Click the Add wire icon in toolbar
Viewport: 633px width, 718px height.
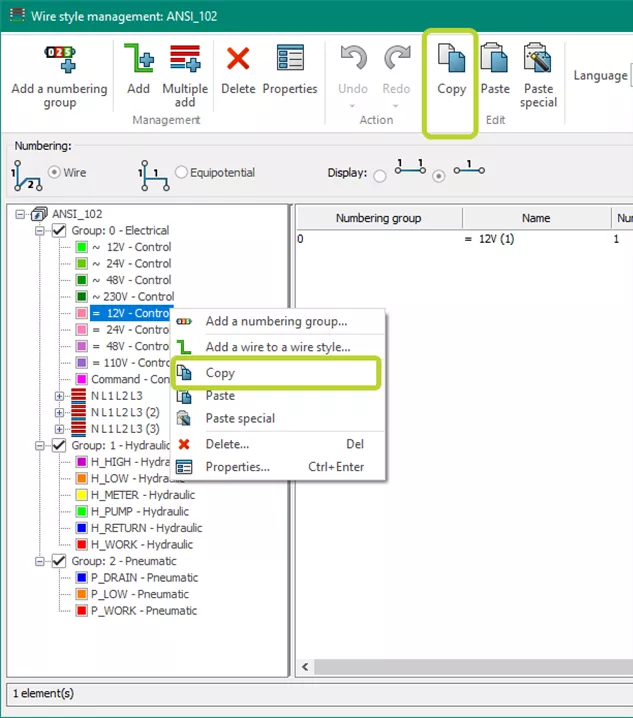pyautogui.click(x=139, y=60)
